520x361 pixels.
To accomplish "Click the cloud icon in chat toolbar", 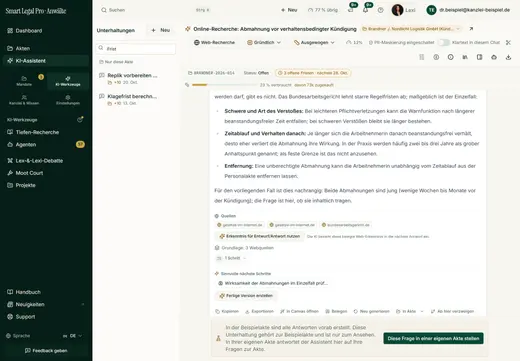I will [x=494, y=57].
